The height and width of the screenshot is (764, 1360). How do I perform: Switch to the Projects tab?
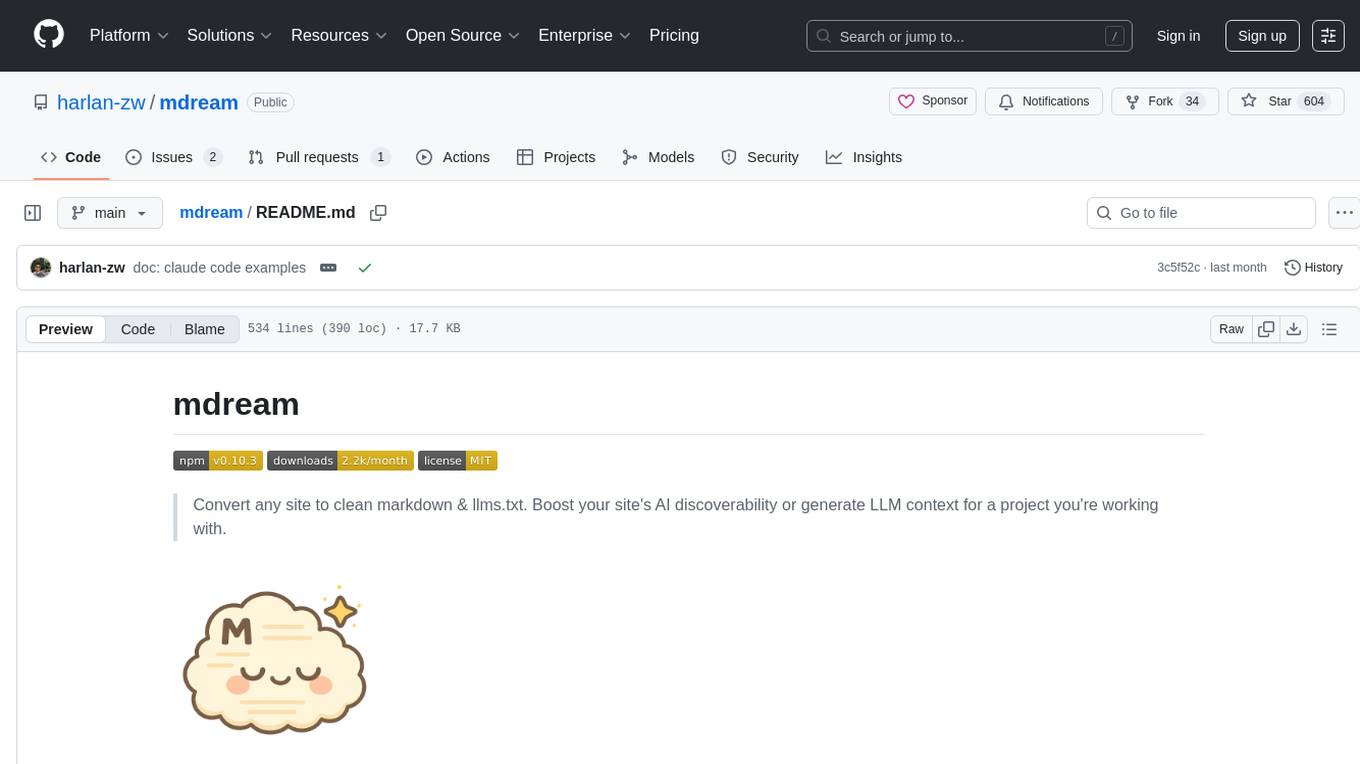556,157
